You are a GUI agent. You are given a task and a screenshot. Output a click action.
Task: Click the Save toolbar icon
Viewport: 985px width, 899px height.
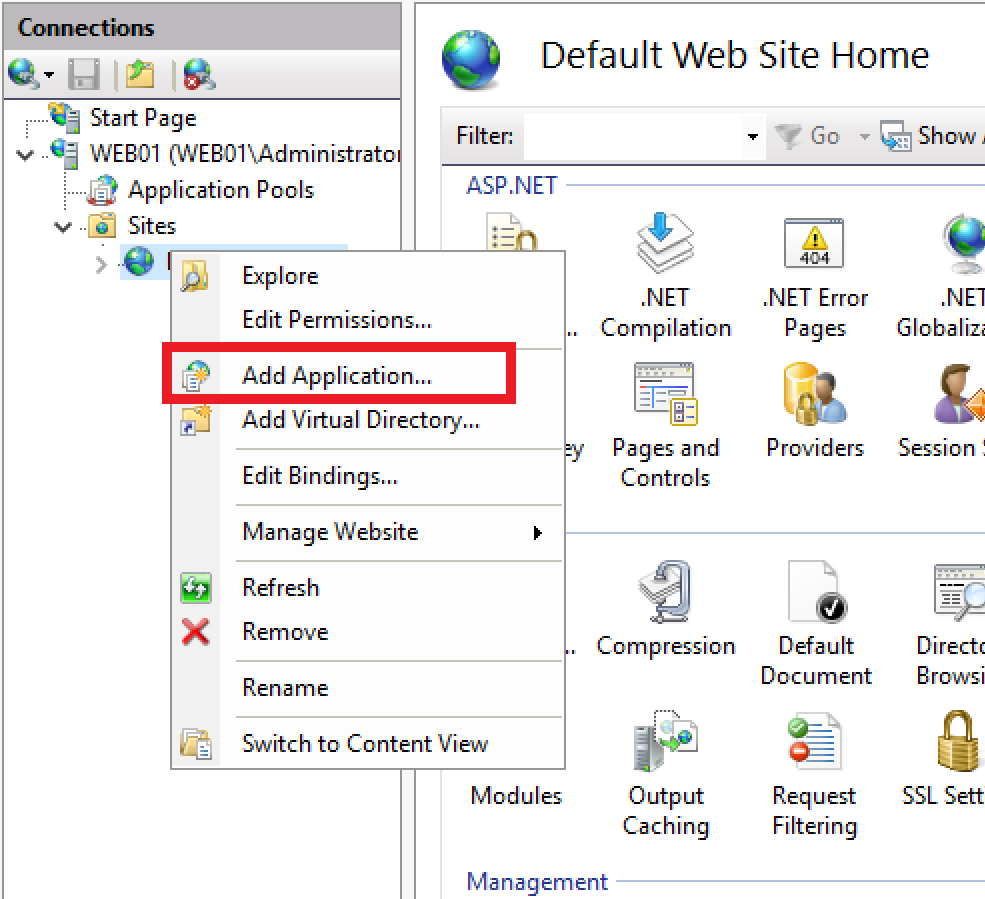point(84,74)
